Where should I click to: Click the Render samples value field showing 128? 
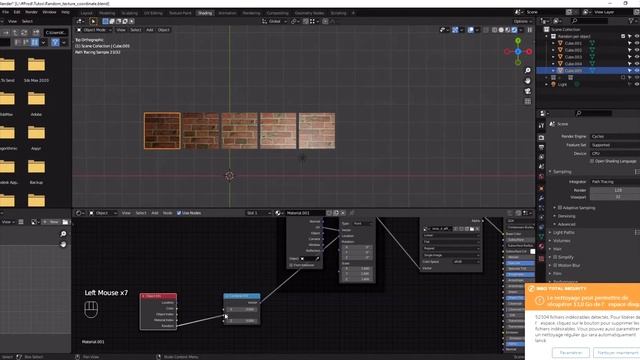(x=615, y=190)
